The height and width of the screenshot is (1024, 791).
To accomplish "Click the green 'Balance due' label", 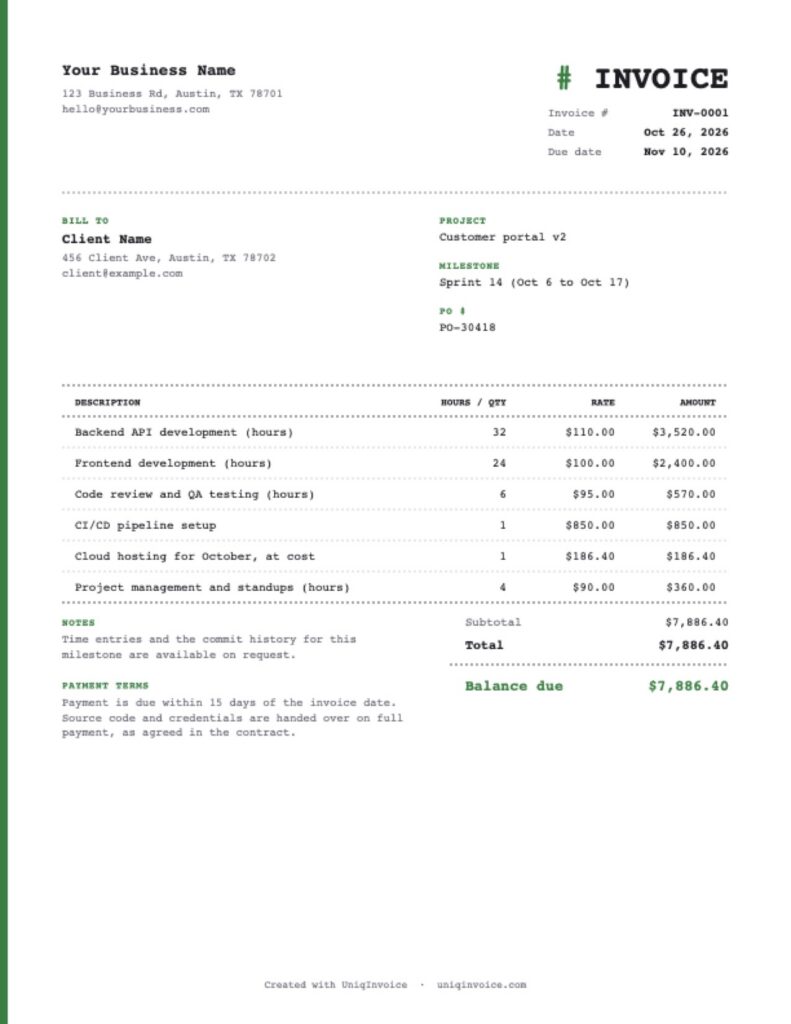I will (514, 686).
